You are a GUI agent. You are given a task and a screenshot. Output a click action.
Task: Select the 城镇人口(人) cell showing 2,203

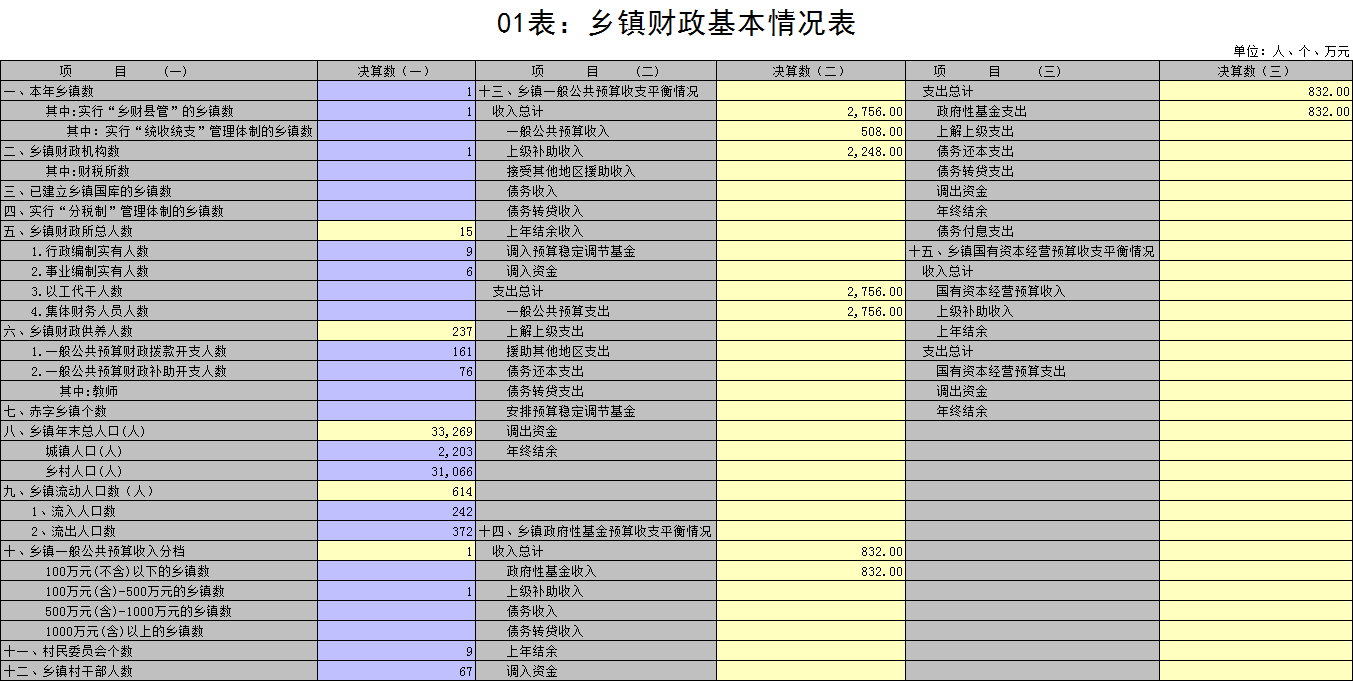point(397,451)
